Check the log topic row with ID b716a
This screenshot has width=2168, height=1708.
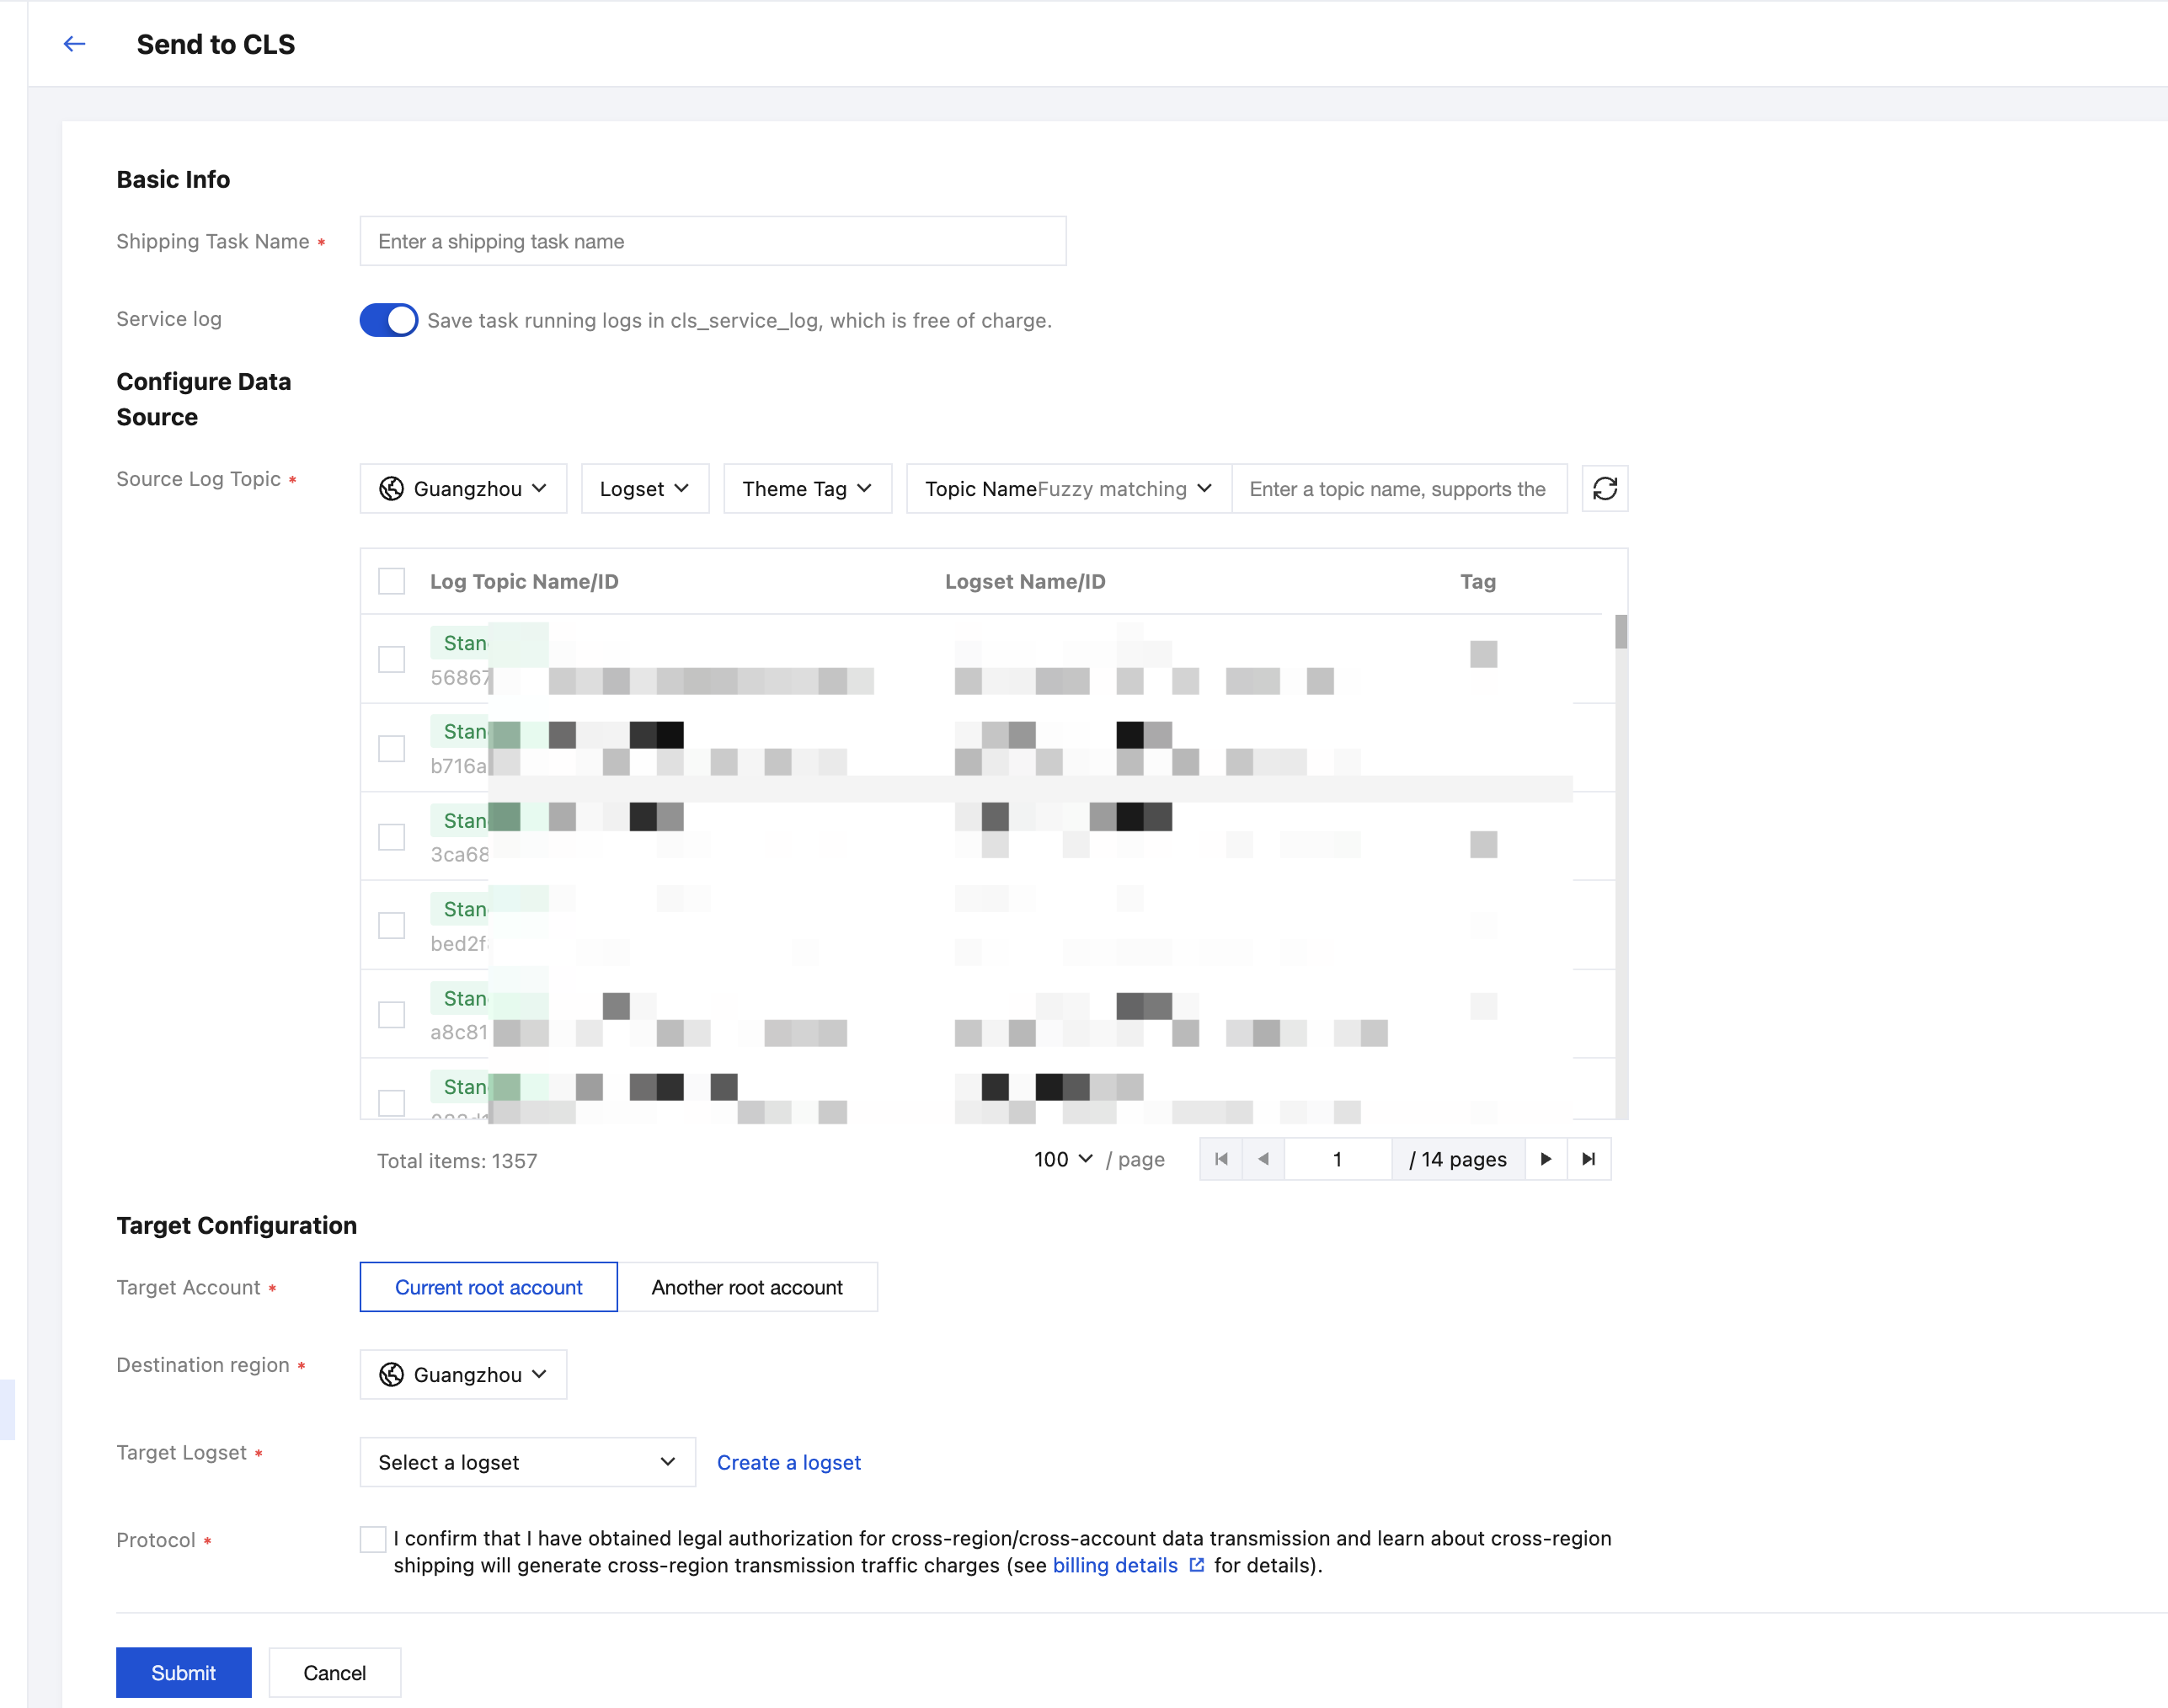click(391, 748)
